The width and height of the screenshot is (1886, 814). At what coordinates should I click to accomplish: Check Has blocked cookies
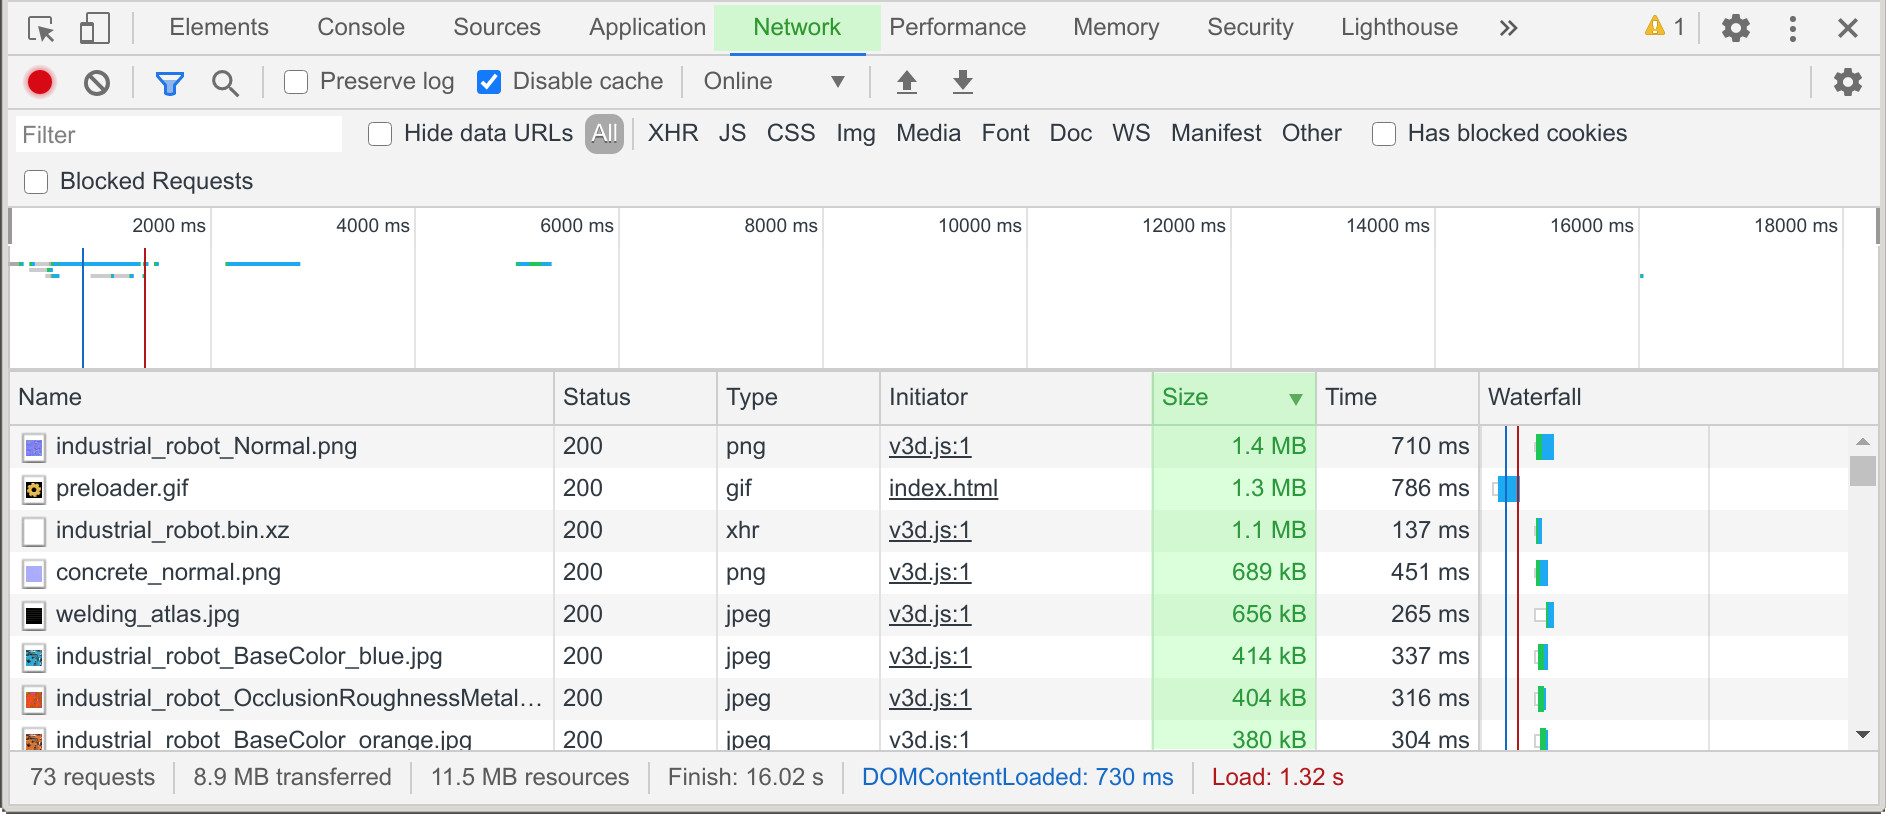click(x=1384, y=134)
